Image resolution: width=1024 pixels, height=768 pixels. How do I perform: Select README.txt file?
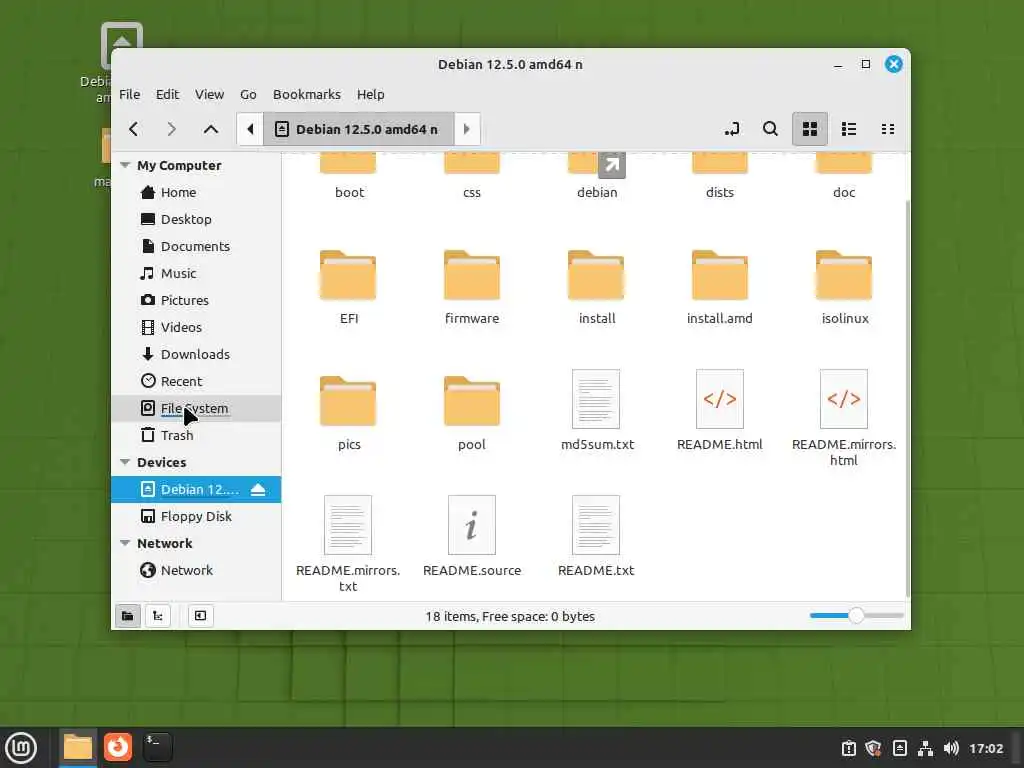[596, 537]
